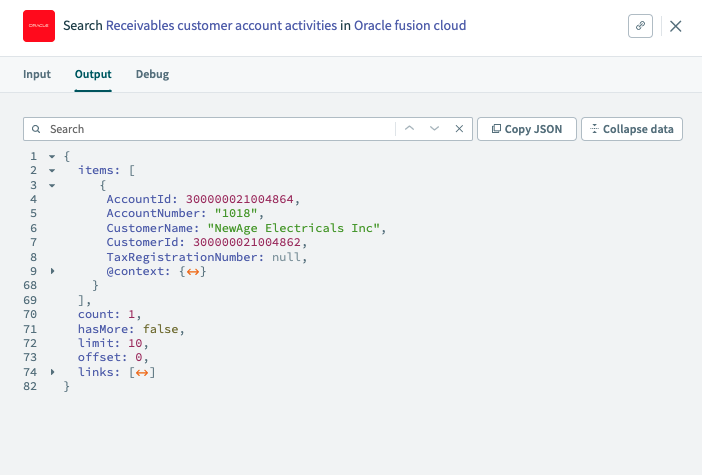Screen dimensions: 702x475
Task: Open the Debug tab
Action: coord(152,74)
